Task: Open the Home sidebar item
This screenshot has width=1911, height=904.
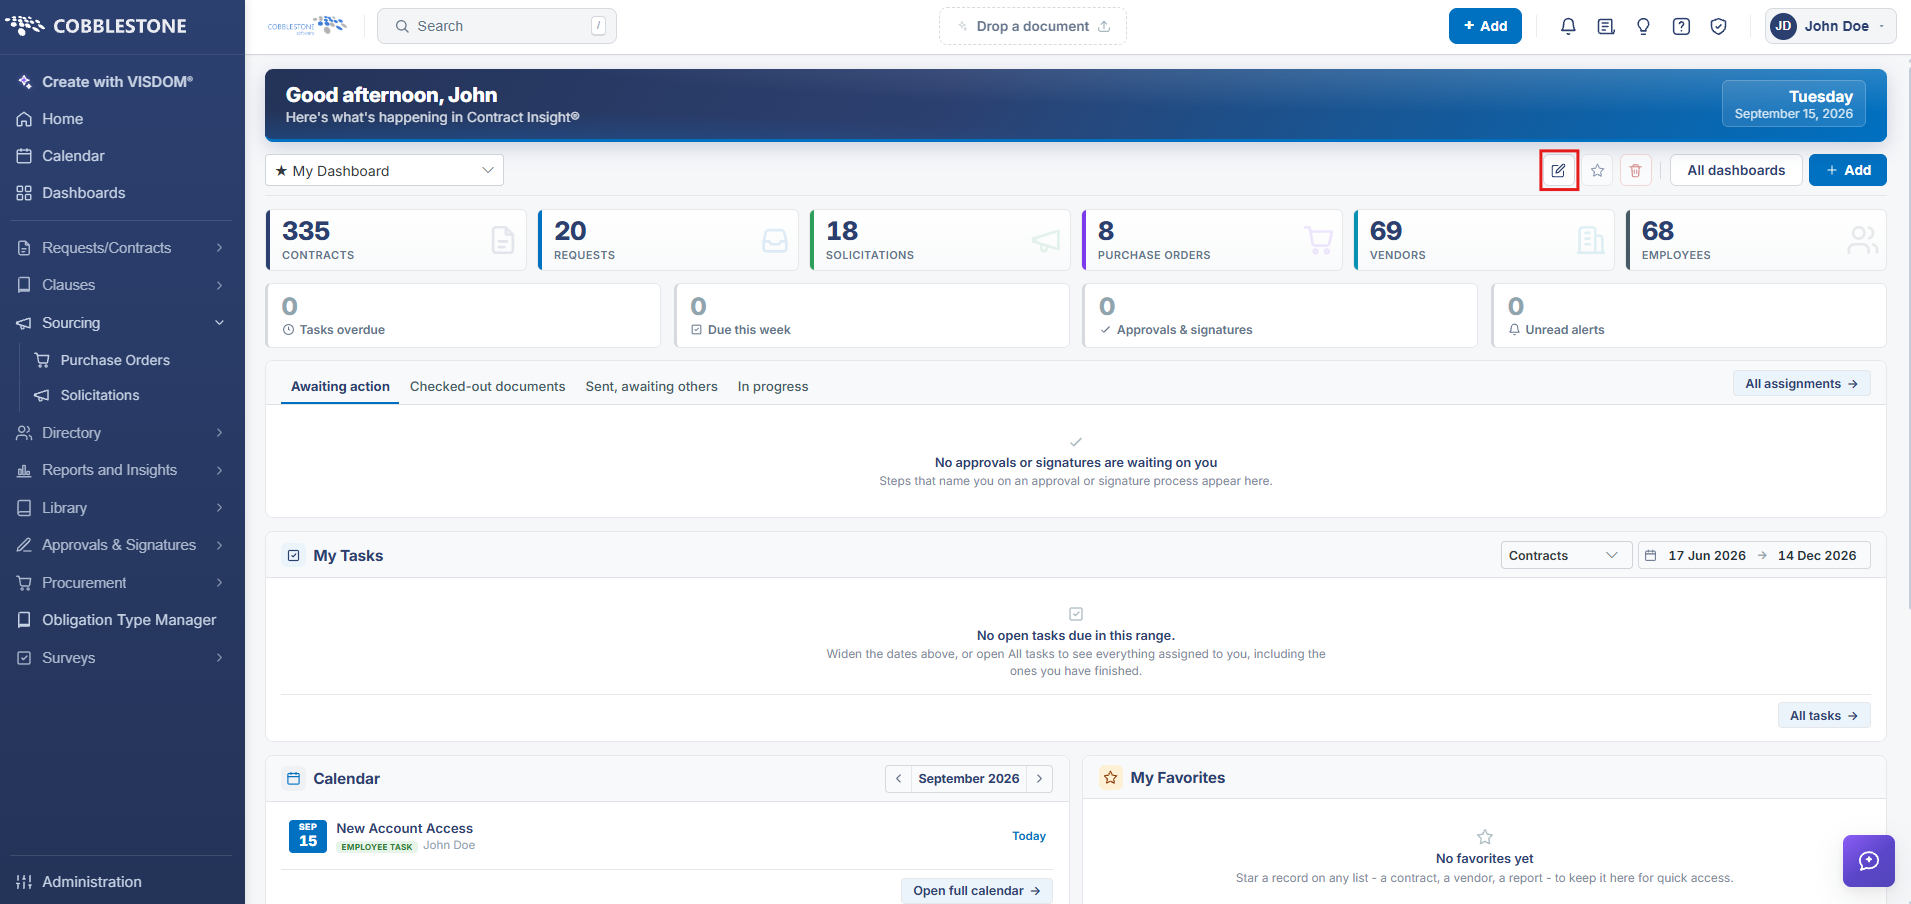Action: [62, 119]
